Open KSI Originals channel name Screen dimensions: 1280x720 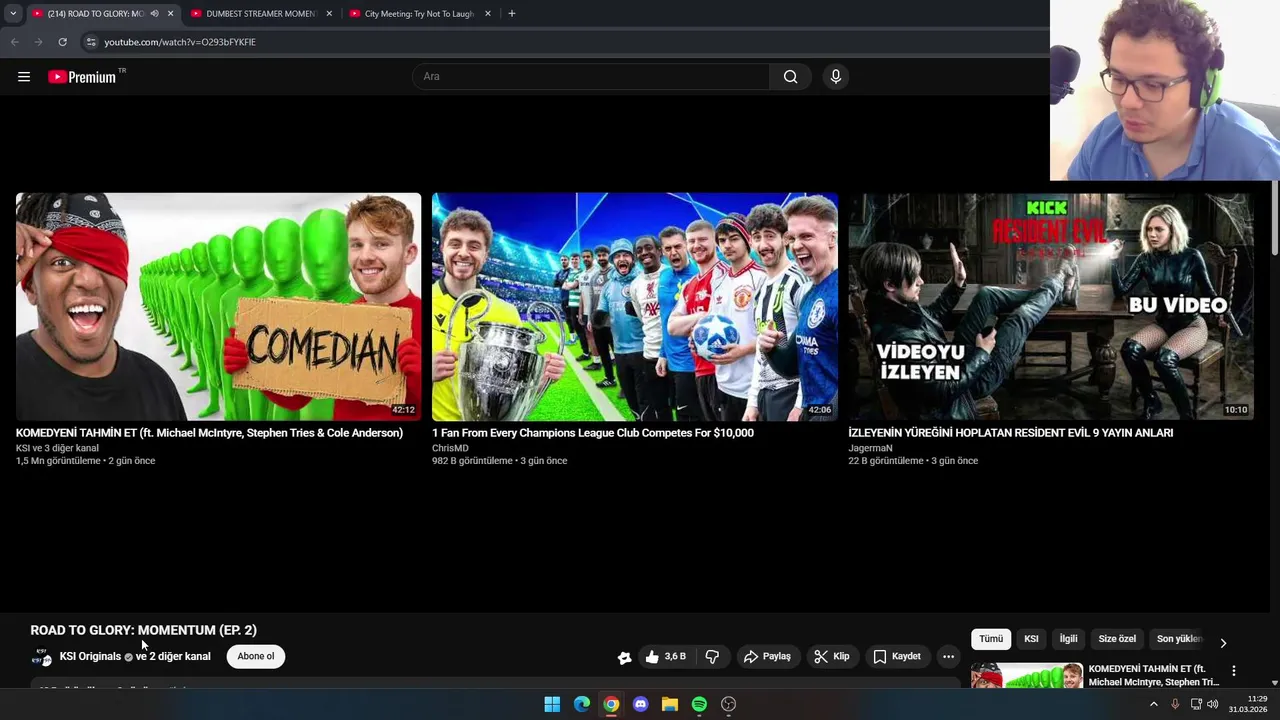tap(90, 656)
